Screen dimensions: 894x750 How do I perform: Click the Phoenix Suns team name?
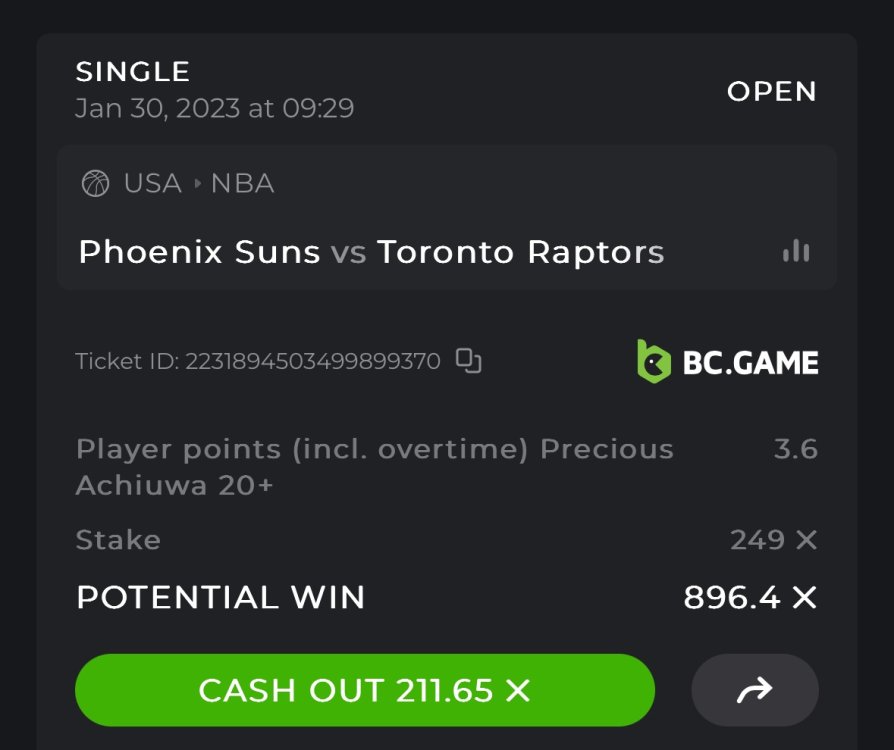[x=199, y=252]
